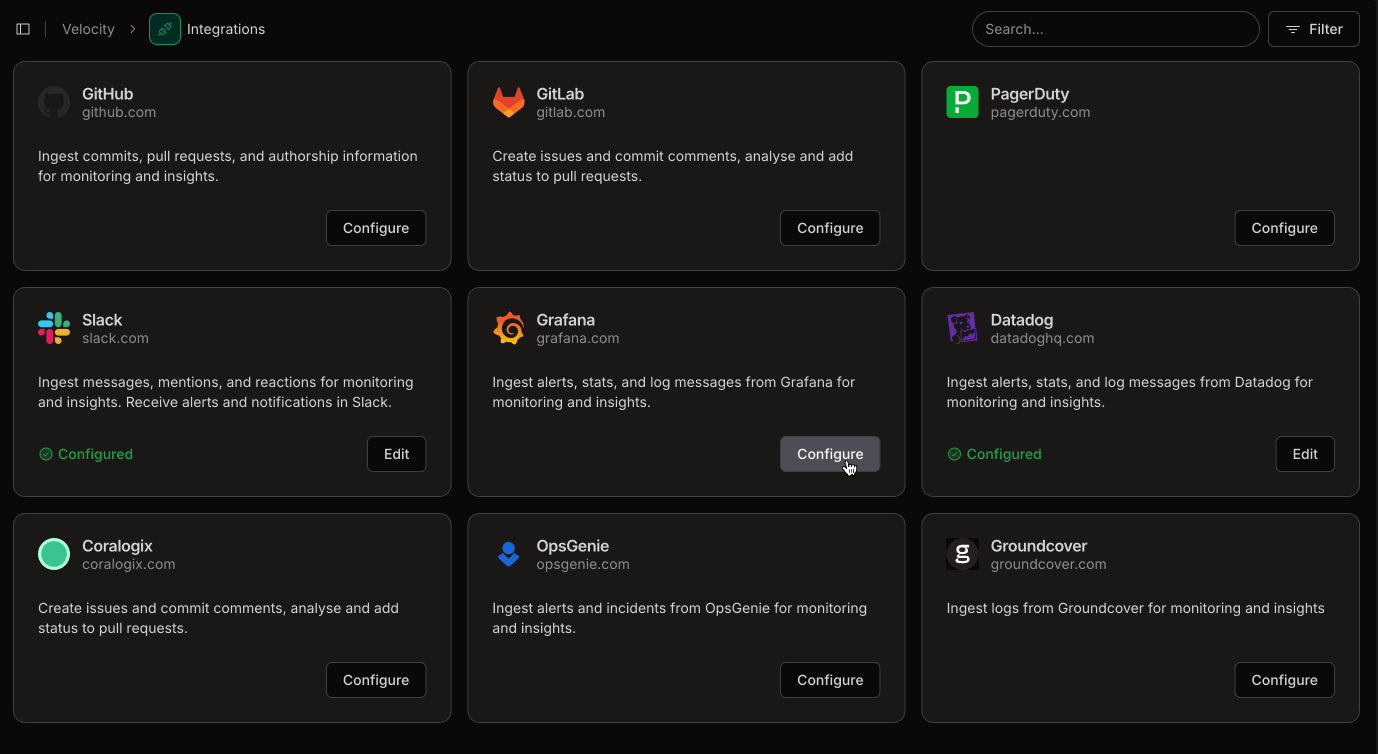Select the Grafana flame icon

tap(508, 327)
